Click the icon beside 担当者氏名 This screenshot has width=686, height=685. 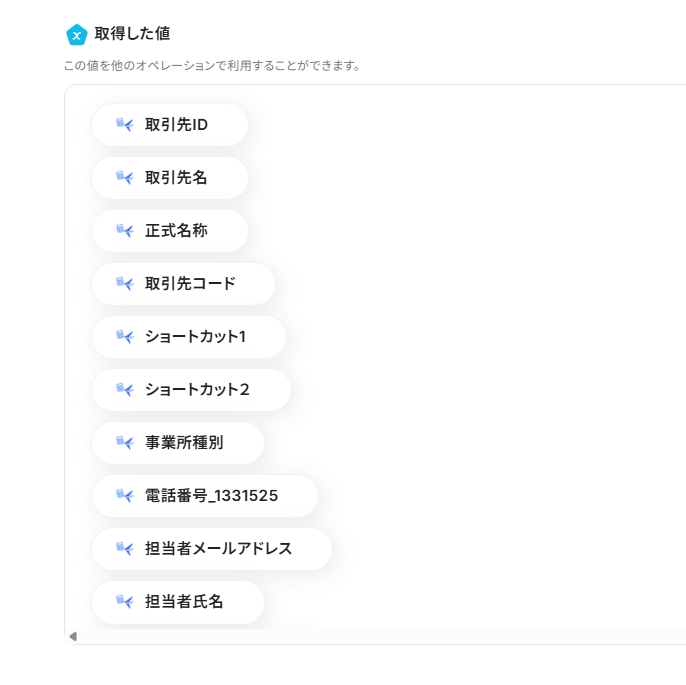tap(125, 601)
